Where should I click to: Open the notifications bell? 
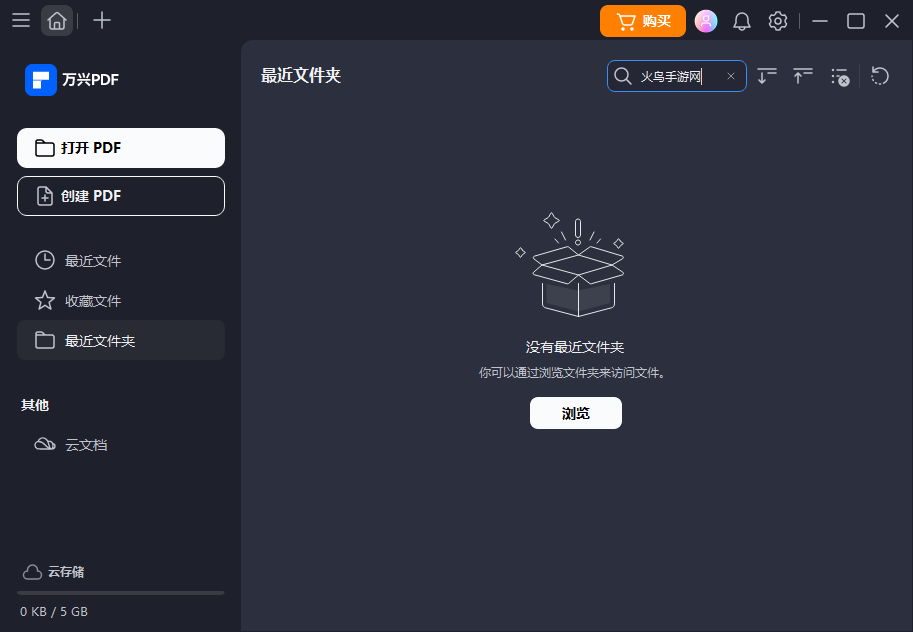click(742, 22)
